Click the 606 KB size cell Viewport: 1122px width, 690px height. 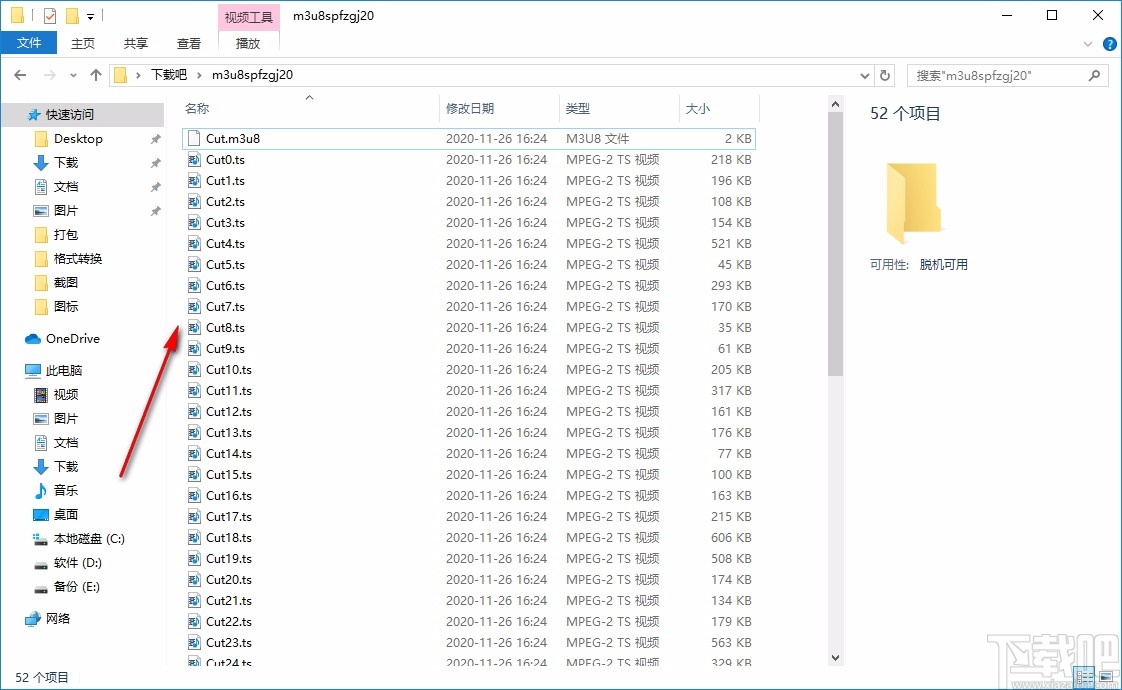pos(731,538)
